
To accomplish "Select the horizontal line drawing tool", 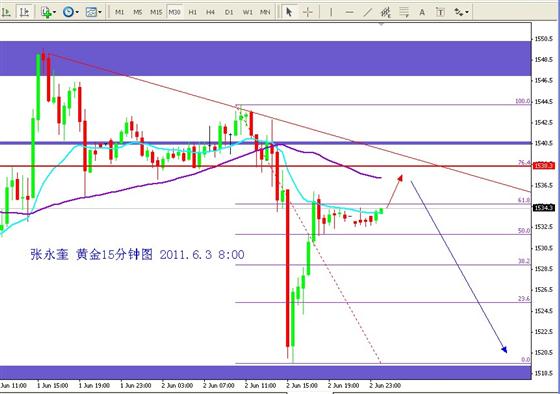I will point(349,12).
